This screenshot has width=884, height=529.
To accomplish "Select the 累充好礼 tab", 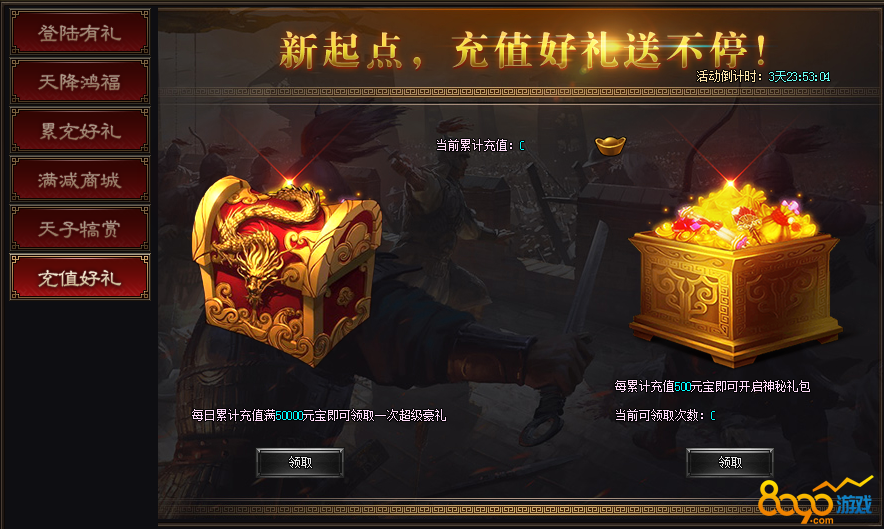I will [x=80, y=131].
